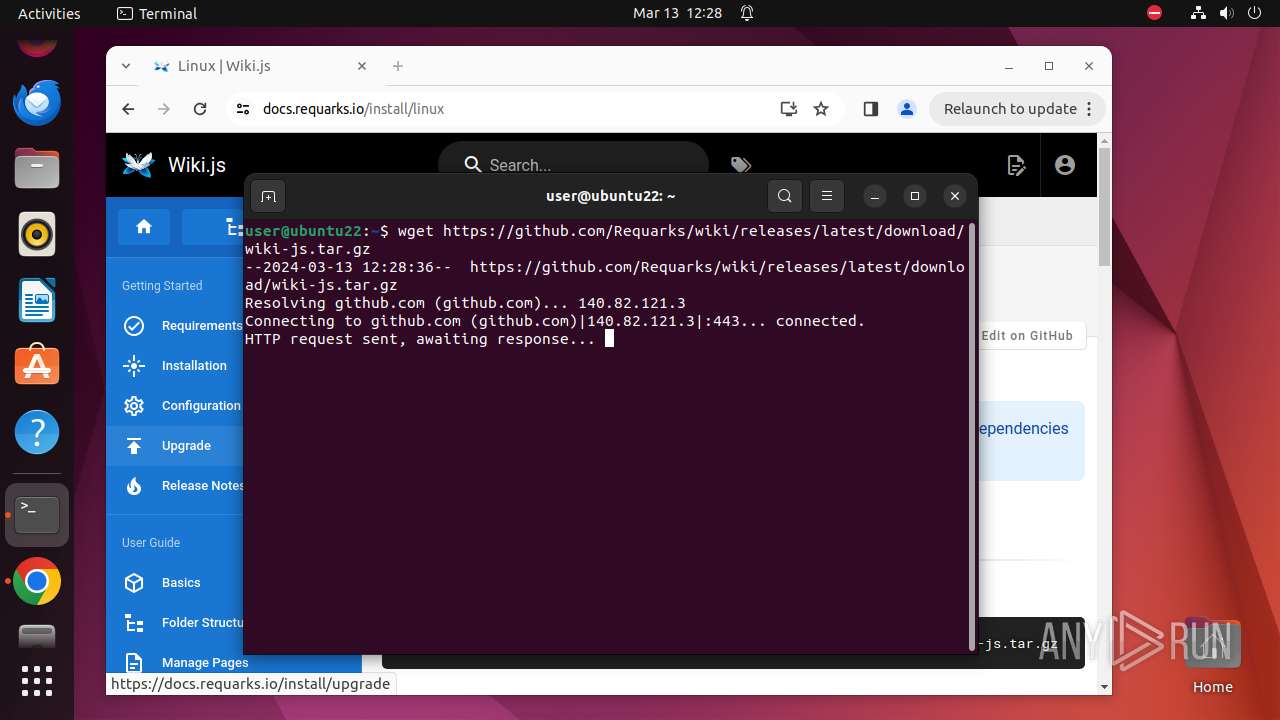Open the Installation sidebar link
The image size is (1280, 720).
194,366
